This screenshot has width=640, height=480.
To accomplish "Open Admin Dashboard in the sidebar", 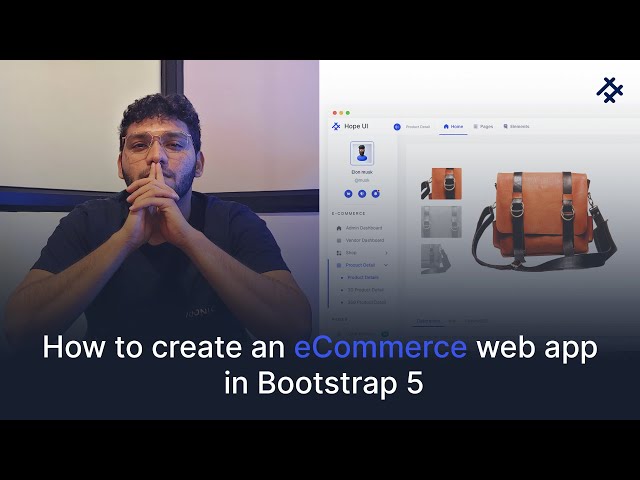I will pyautogui.click(x=359, y=228).
